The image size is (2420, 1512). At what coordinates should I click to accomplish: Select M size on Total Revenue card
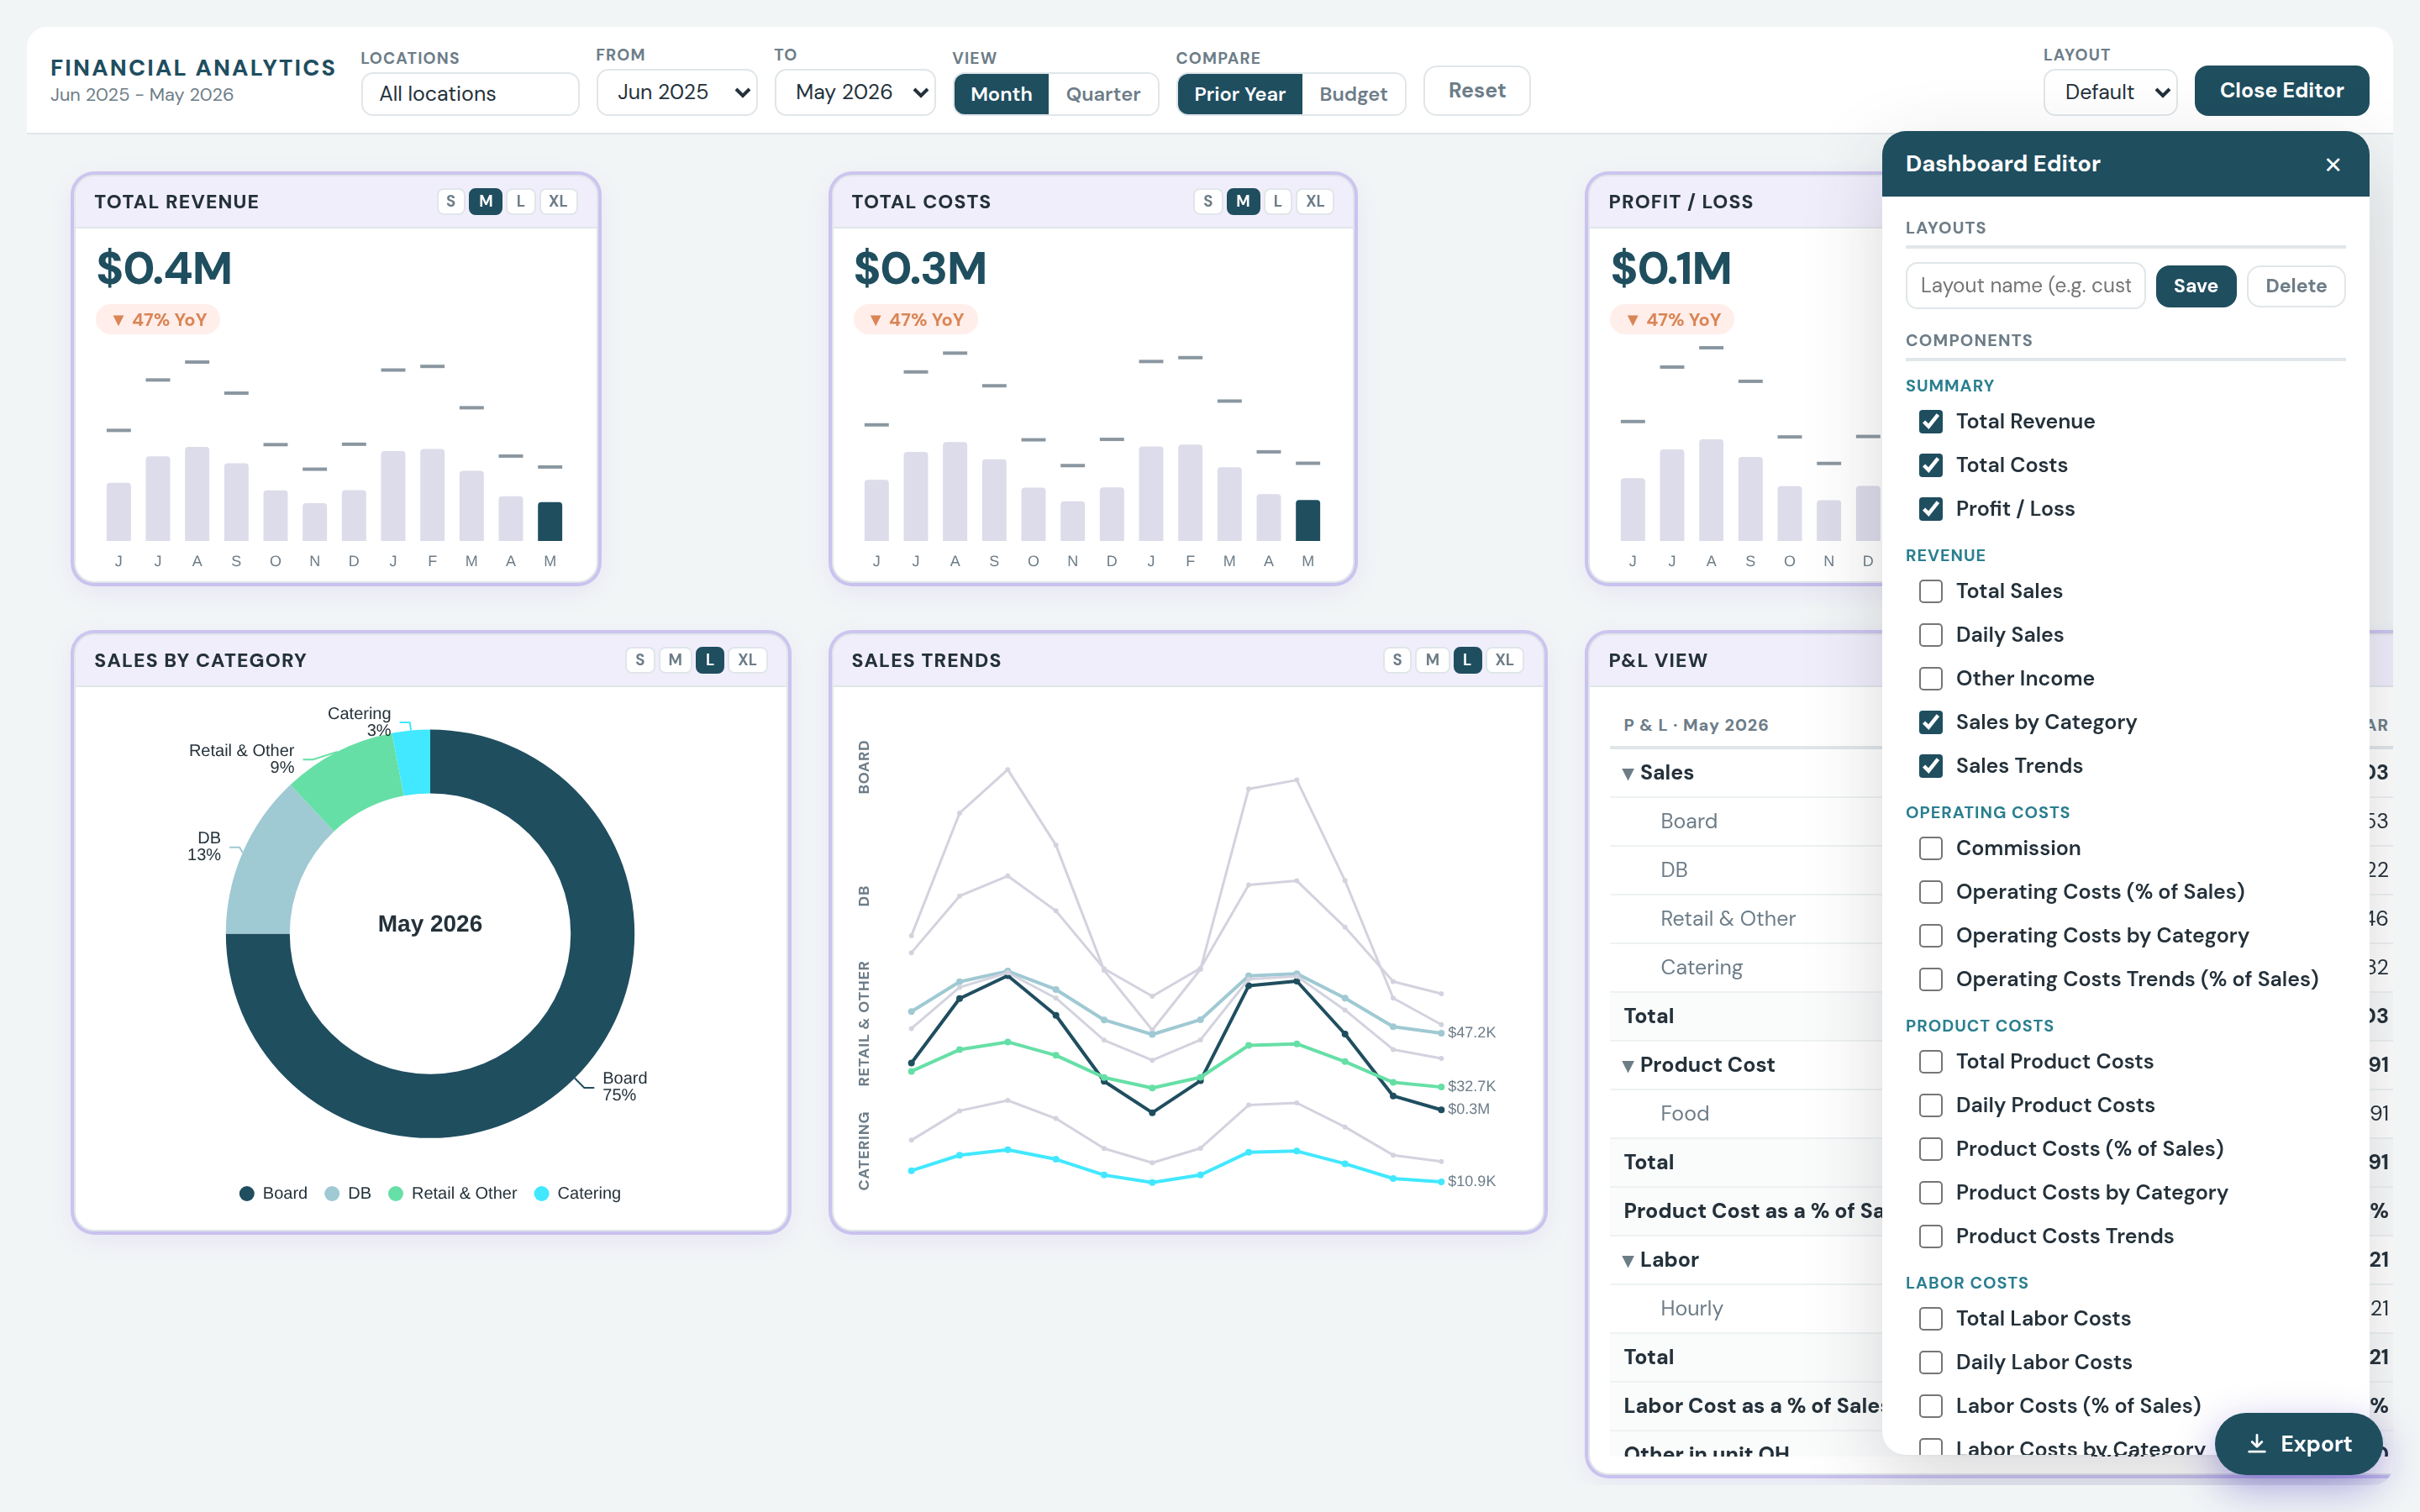coord(485,201)
